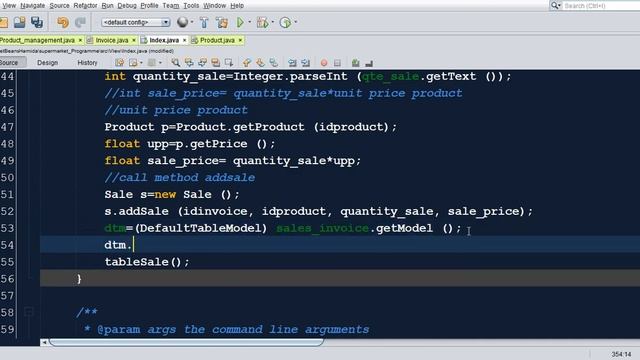Click Find Next Occurrence icon

tap(202, 63)
